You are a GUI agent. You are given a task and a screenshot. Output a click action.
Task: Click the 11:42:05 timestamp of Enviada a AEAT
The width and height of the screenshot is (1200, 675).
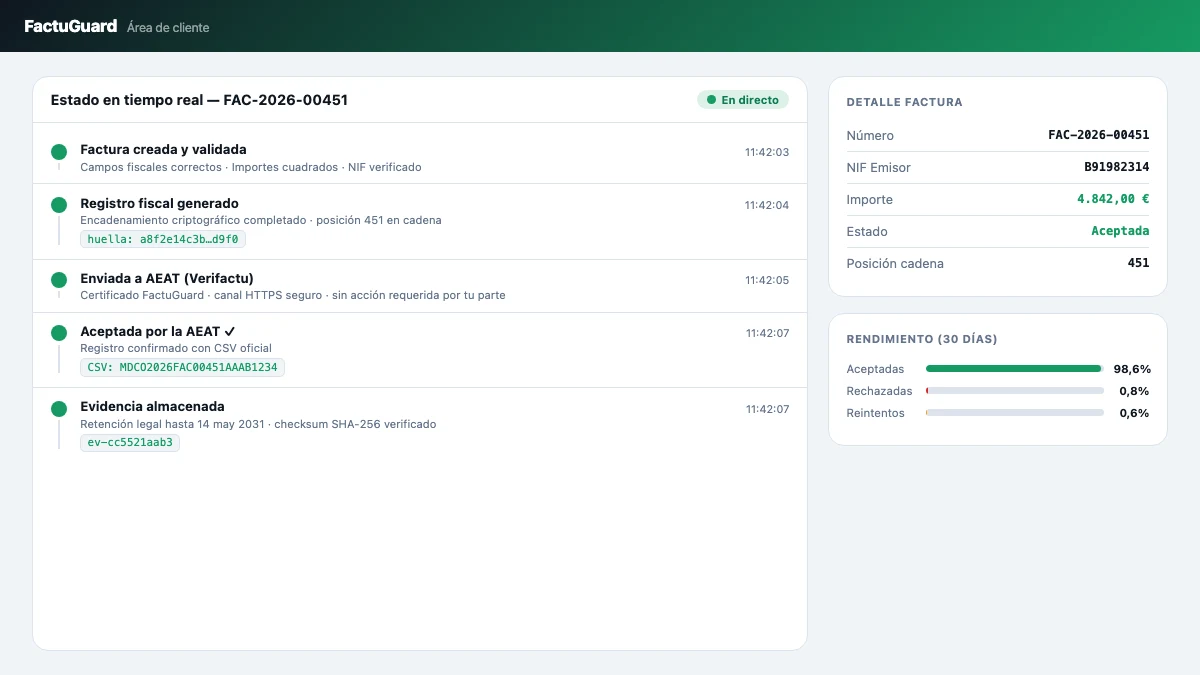tap(767, 280)
